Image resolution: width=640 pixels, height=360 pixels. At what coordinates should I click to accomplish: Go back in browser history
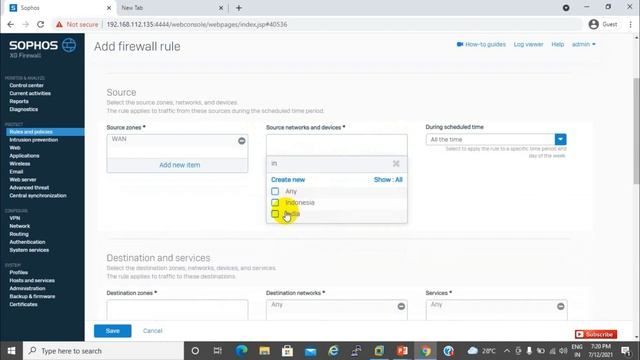click(x=11, y=24)
